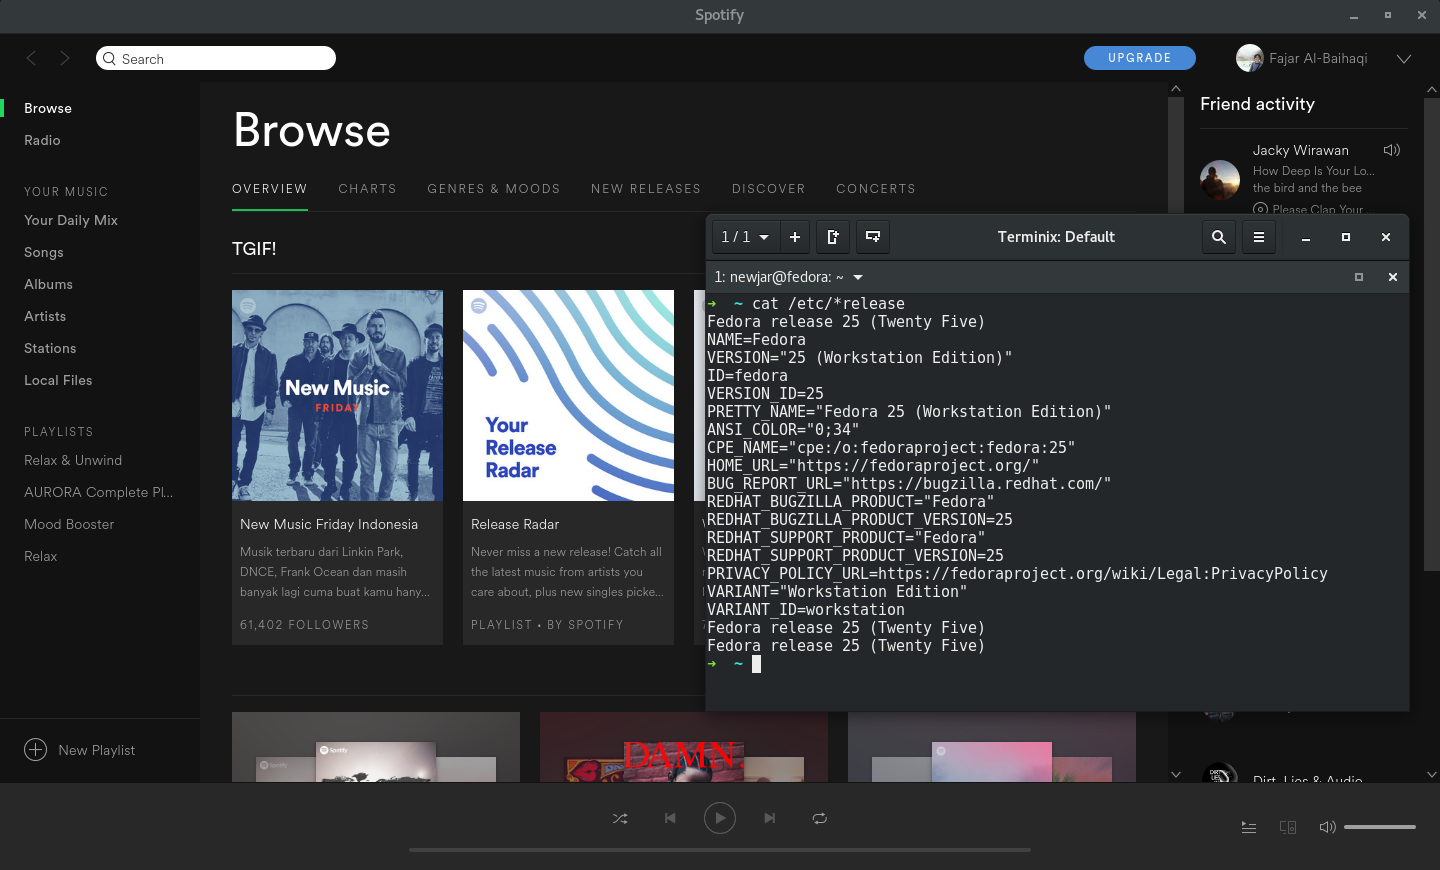Skip to the previous track

point(670,818)
